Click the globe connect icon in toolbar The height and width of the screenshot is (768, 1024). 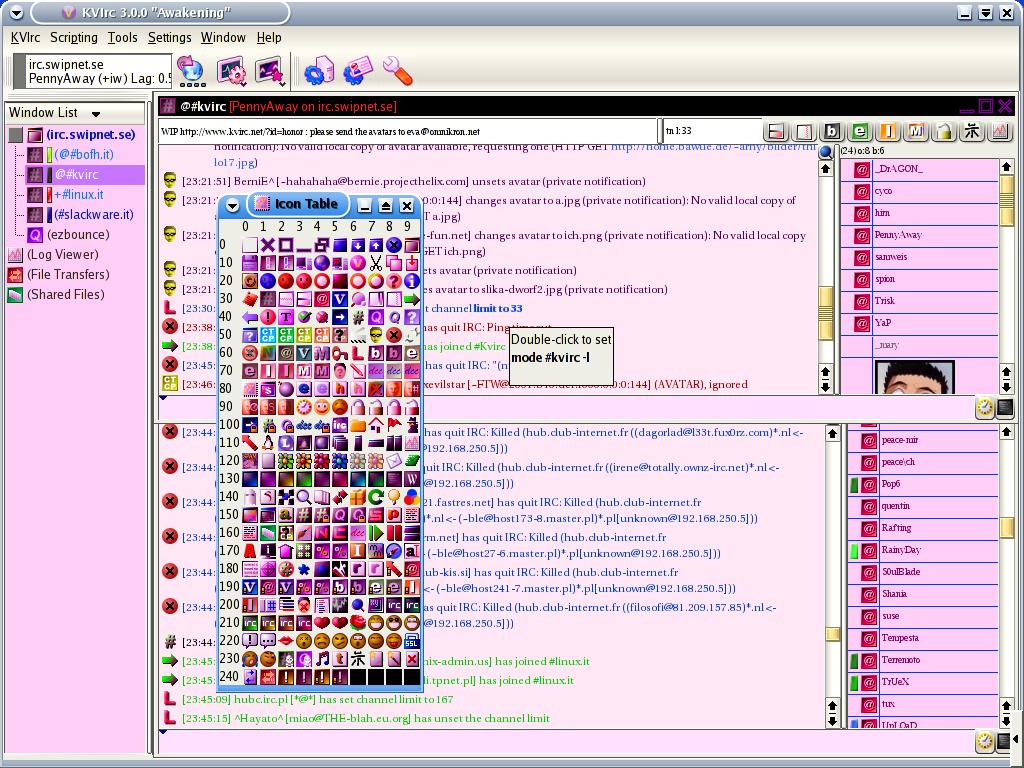(x=191, y=69)
